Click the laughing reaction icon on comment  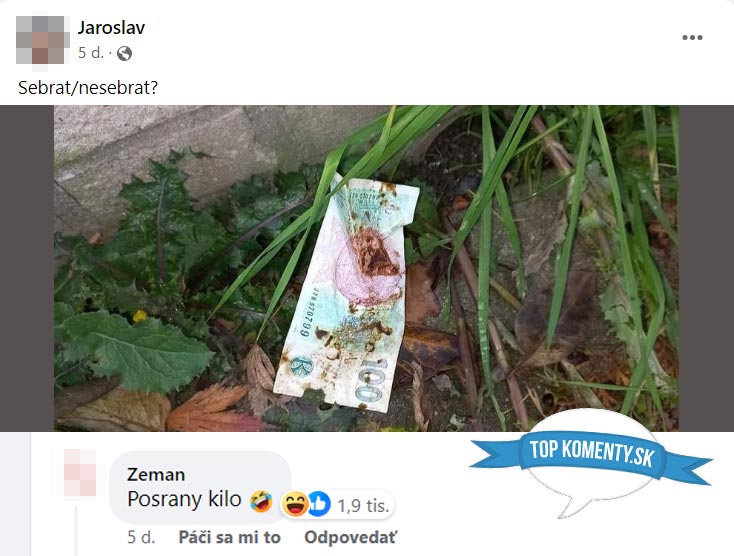[x=294, y=504]
